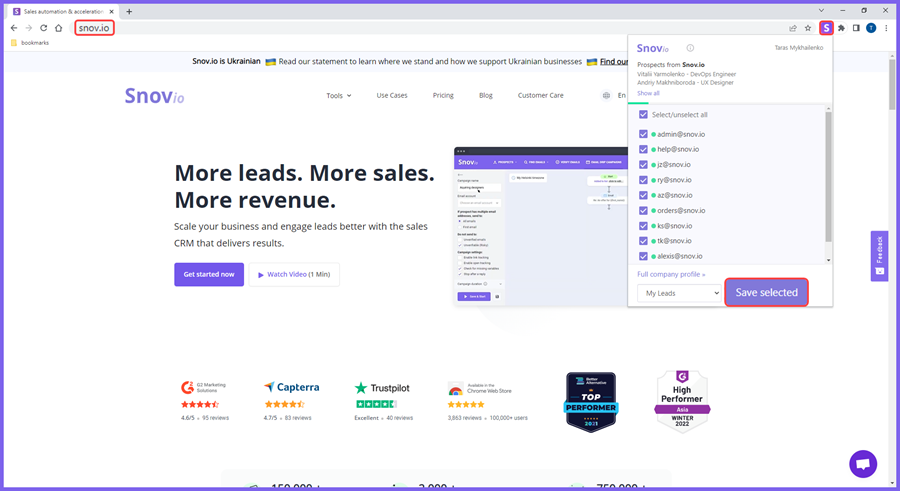Click the search tabs chevron icon

pos(821,10)
